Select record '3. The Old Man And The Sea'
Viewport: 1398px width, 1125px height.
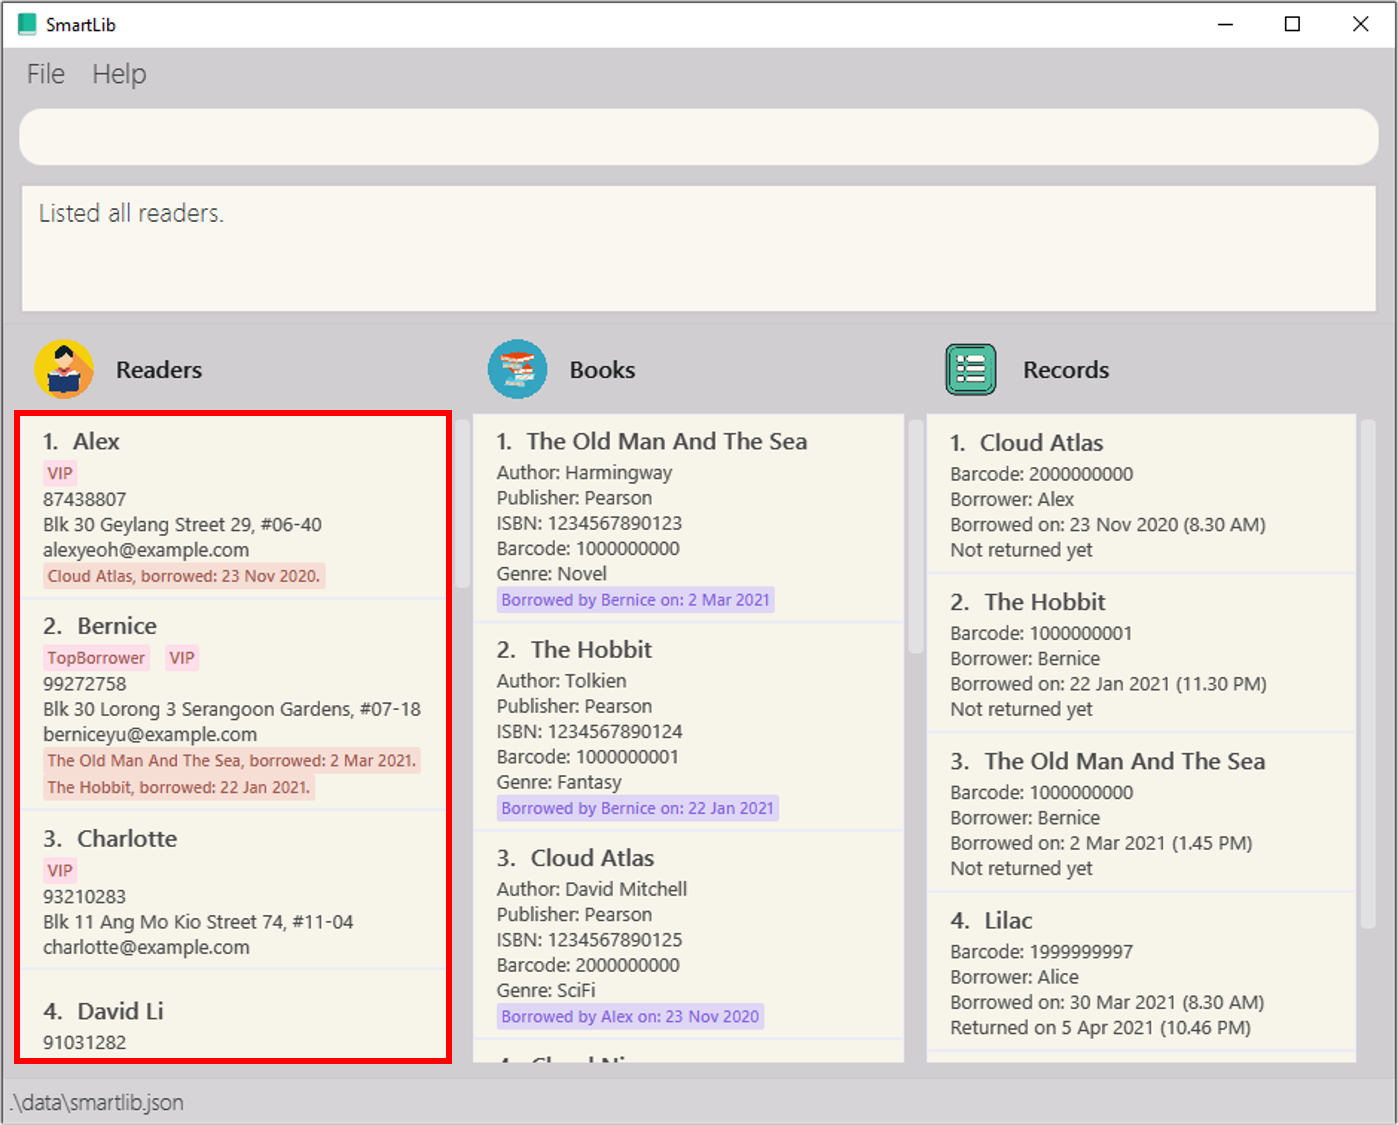[1141, 812]
